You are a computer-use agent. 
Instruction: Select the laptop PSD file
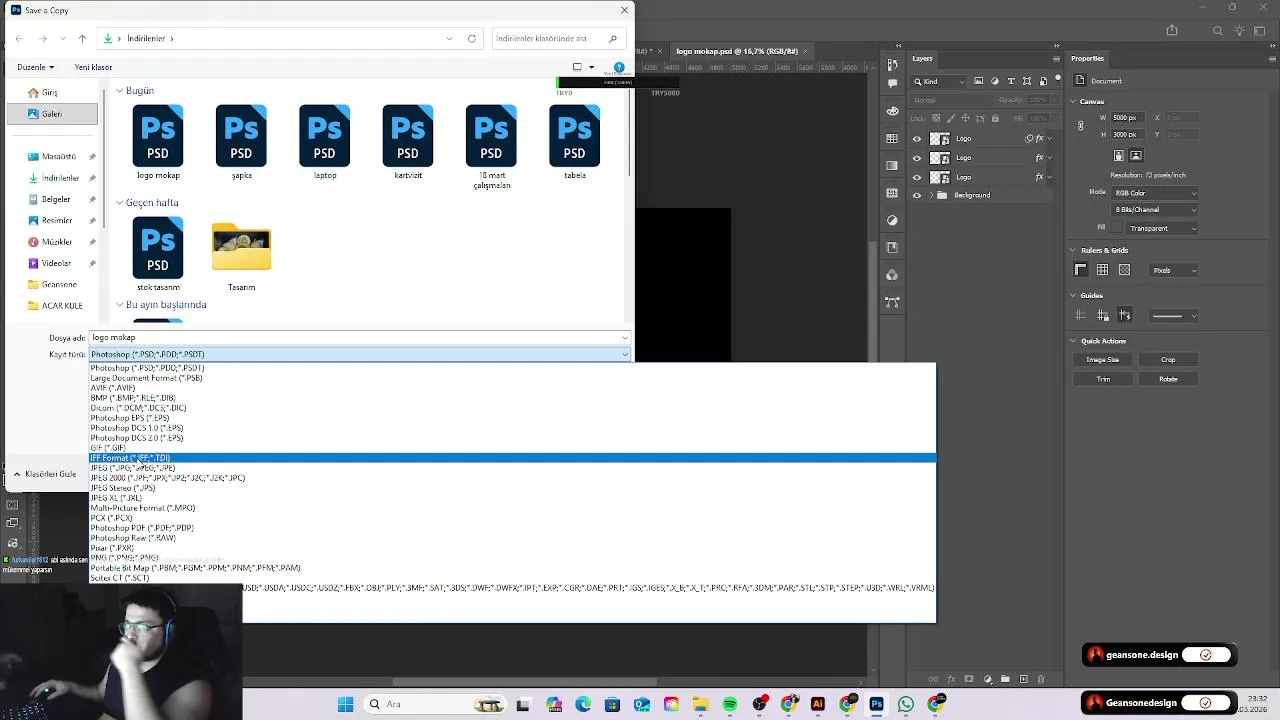click(x=324, y=142)
